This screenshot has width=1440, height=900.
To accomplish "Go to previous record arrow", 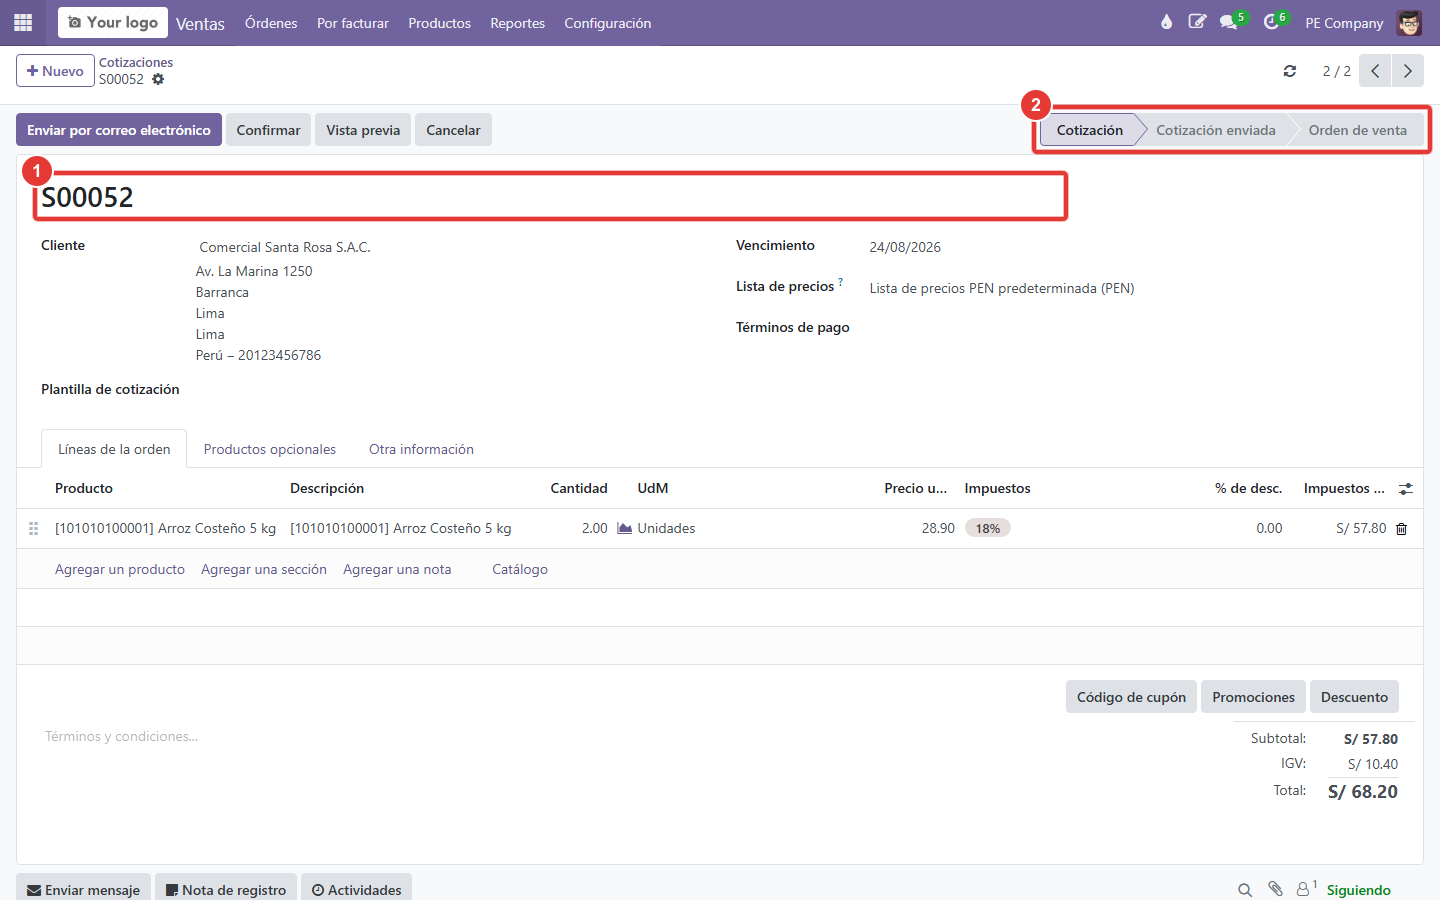I will point(1375,71).
